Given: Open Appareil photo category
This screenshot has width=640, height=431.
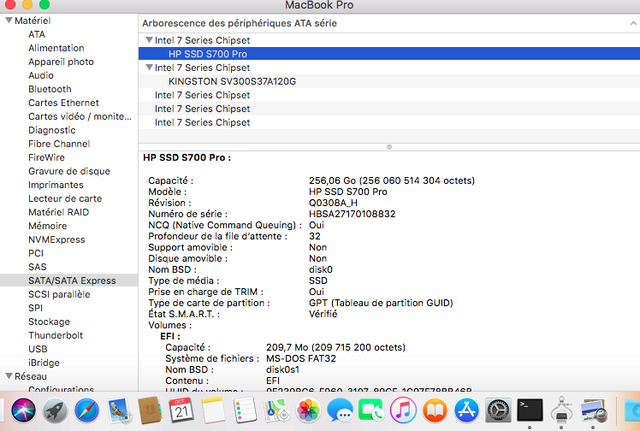Looking at the screenshot, I should point(61,62).
